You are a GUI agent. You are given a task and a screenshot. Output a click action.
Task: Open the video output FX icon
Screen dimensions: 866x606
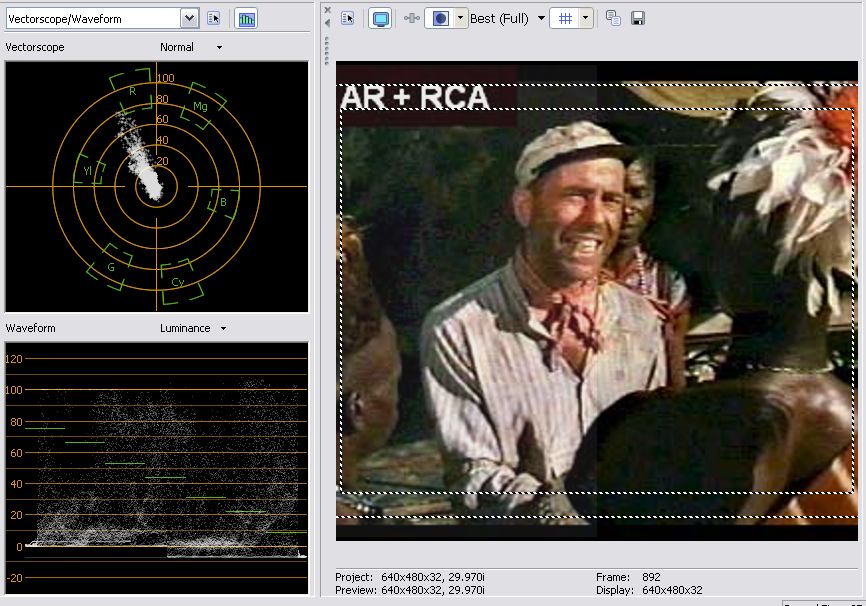click(x=411, y=19)
